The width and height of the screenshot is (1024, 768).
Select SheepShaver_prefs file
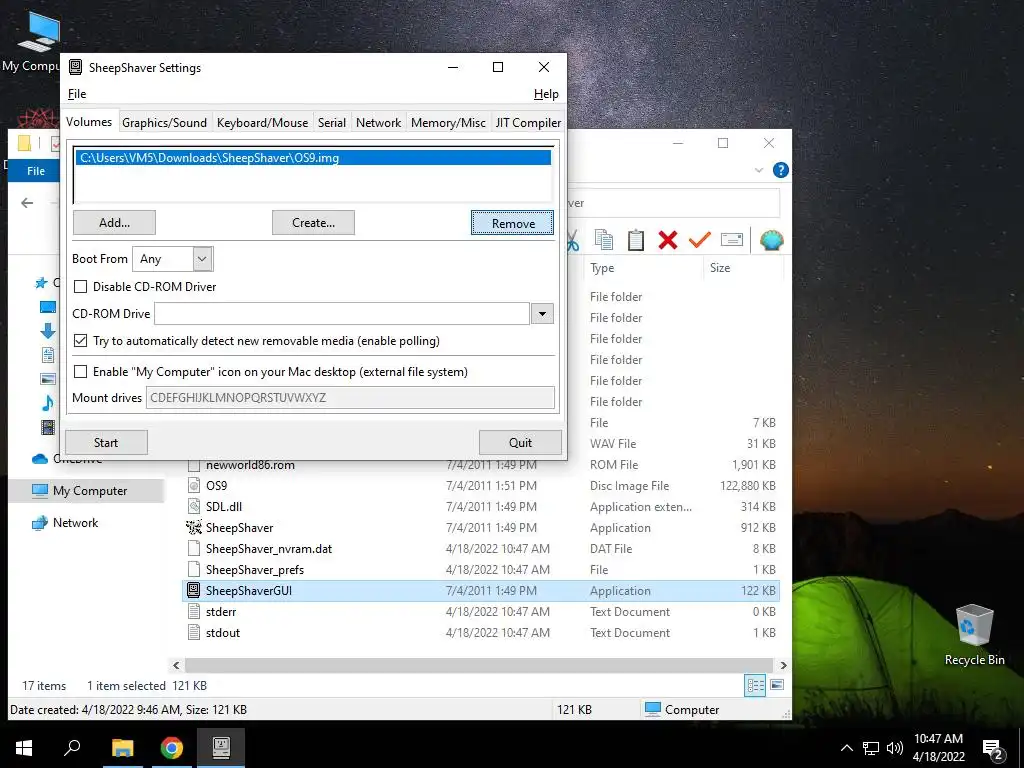click(x=255, y=570)
